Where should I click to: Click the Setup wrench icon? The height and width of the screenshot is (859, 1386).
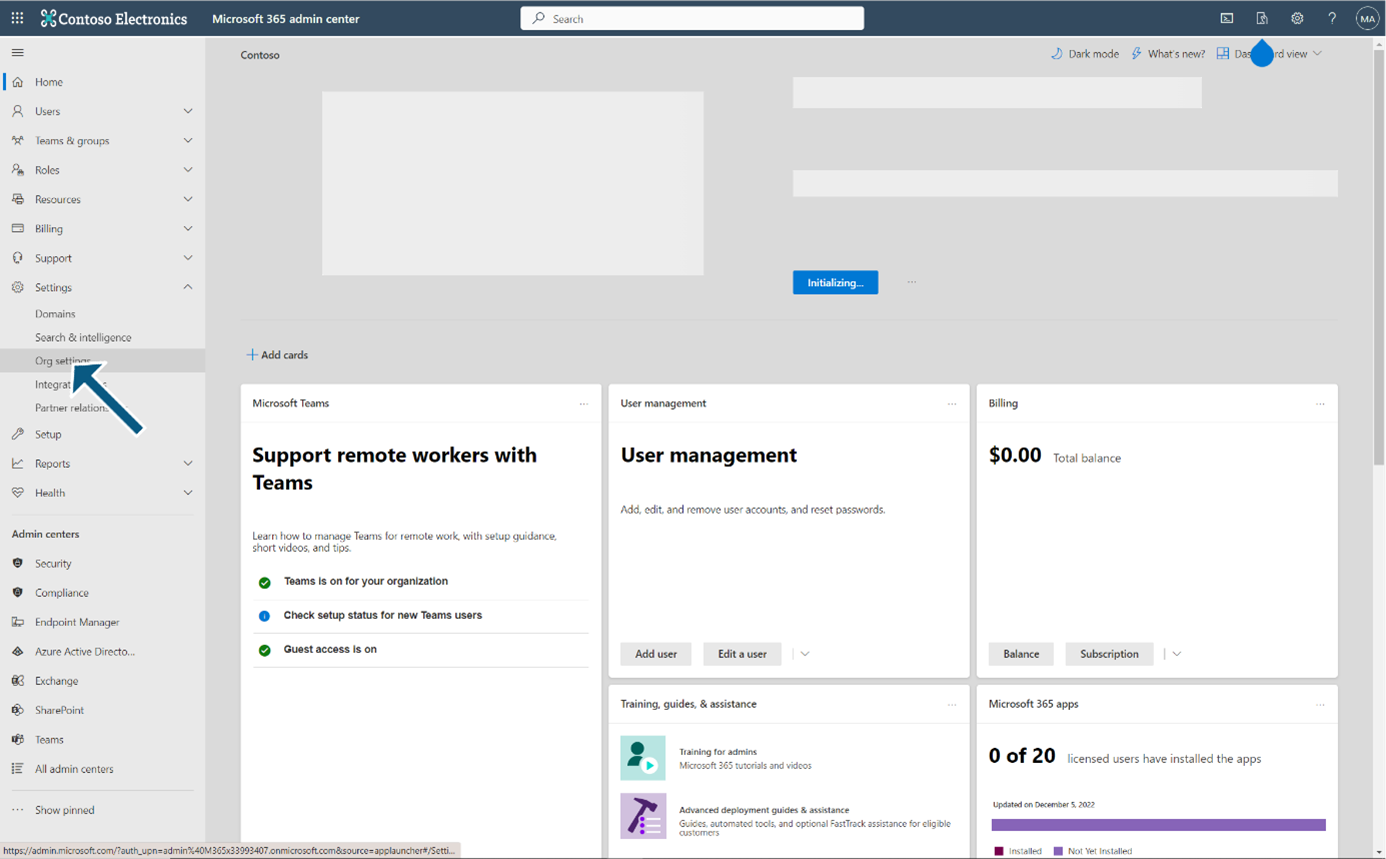point(17,434)
